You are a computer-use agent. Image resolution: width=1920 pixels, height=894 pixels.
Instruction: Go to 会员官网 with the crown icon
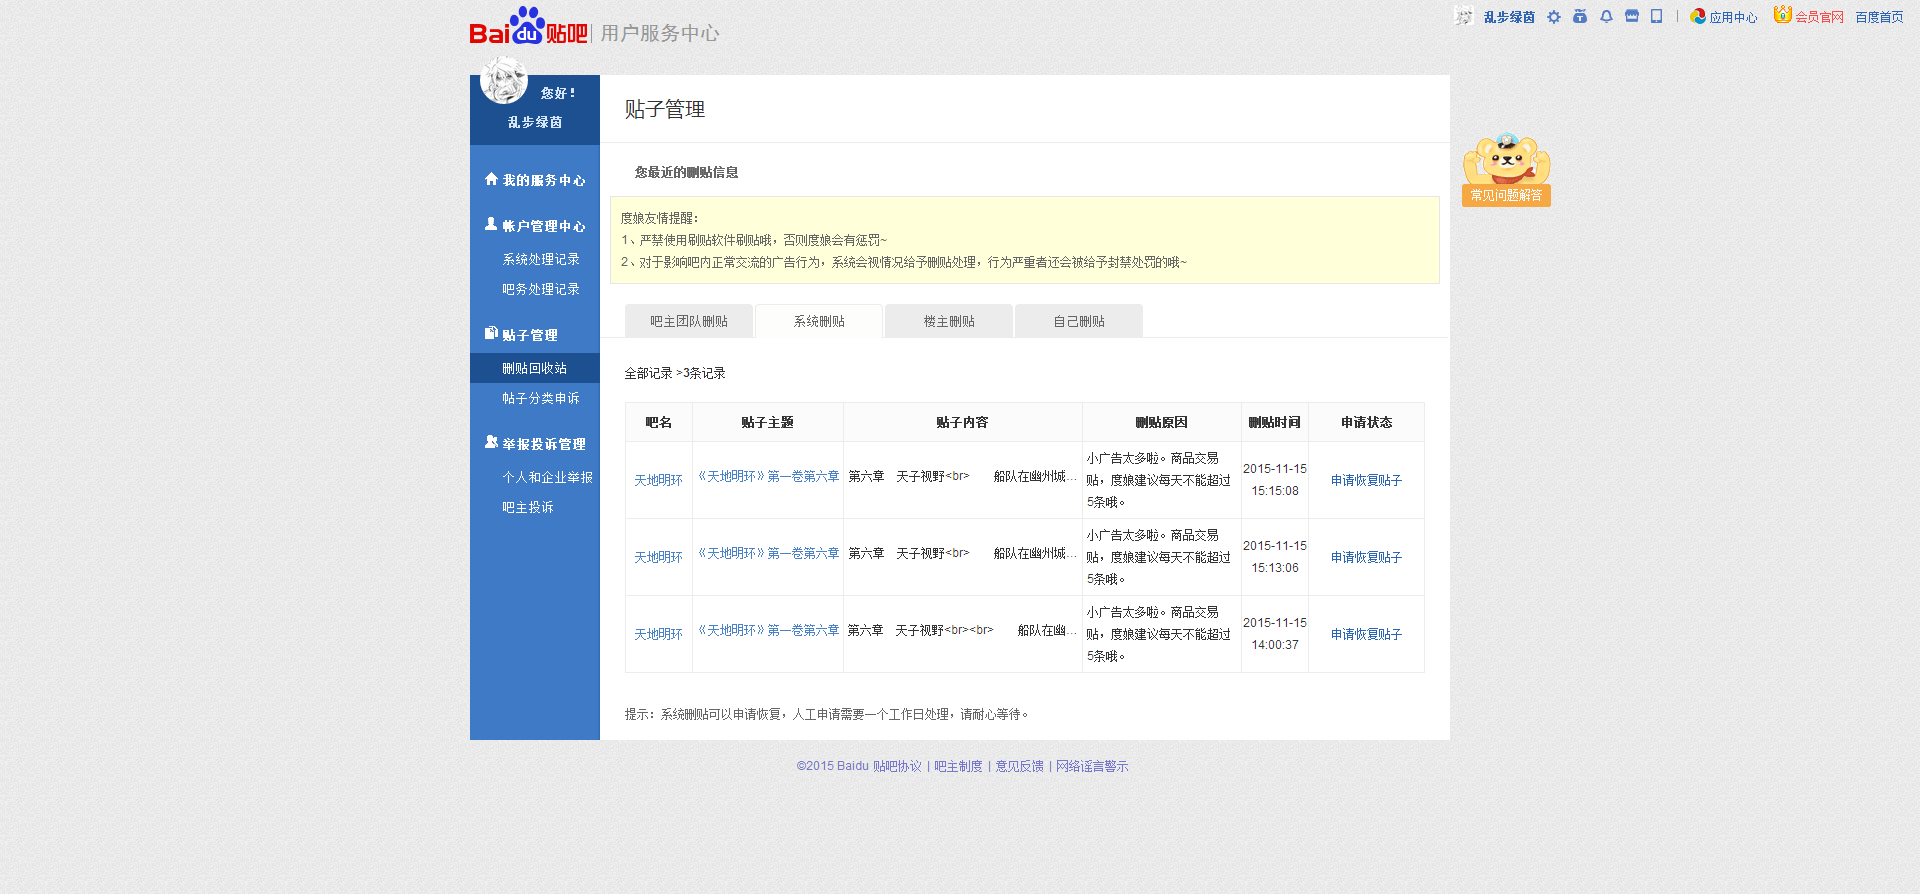[x=1809, y=17]
